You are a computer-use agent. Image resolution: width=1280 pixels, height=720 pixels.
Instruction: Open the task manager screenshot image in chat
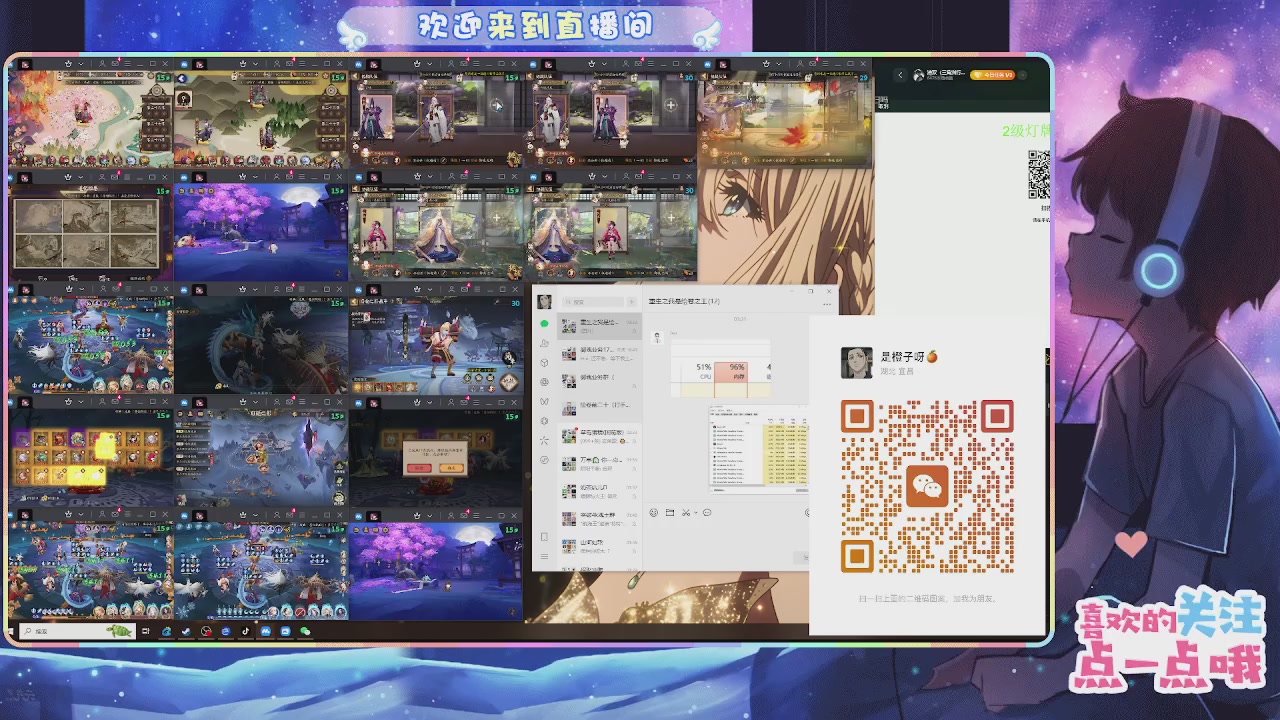(x=758, y=449)
